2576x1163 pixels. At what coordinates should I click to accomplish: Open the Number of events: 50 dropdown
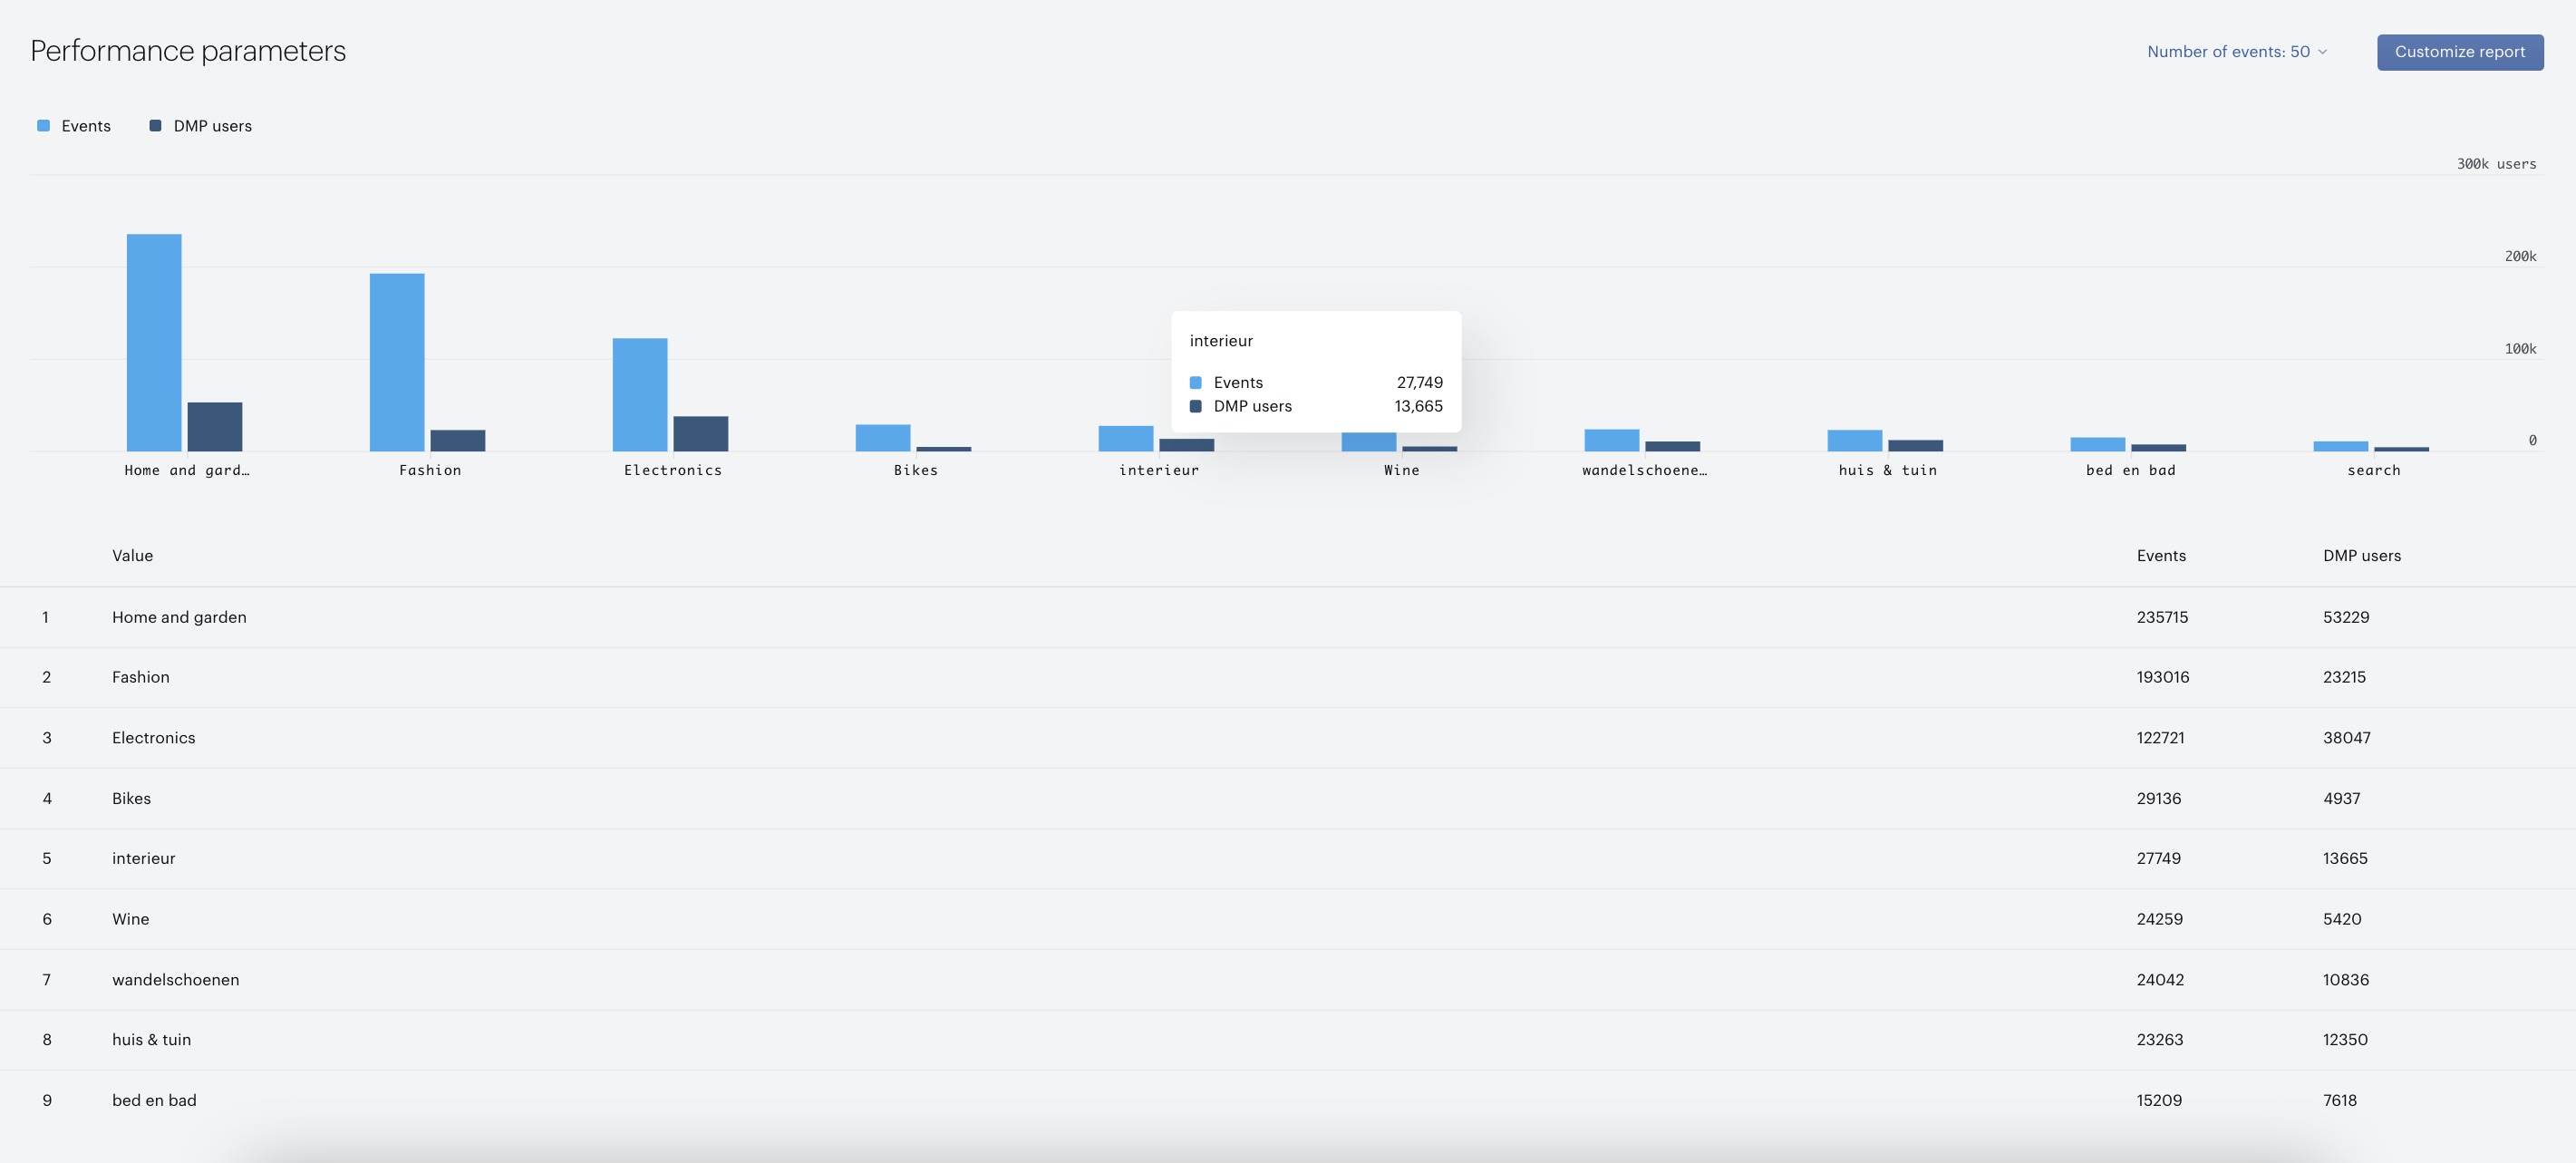pos(2236,52)
